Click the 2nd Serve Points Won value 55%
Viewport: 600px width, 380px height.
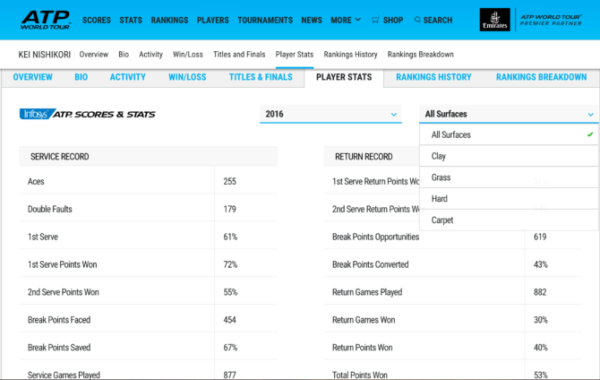[230, 292]
